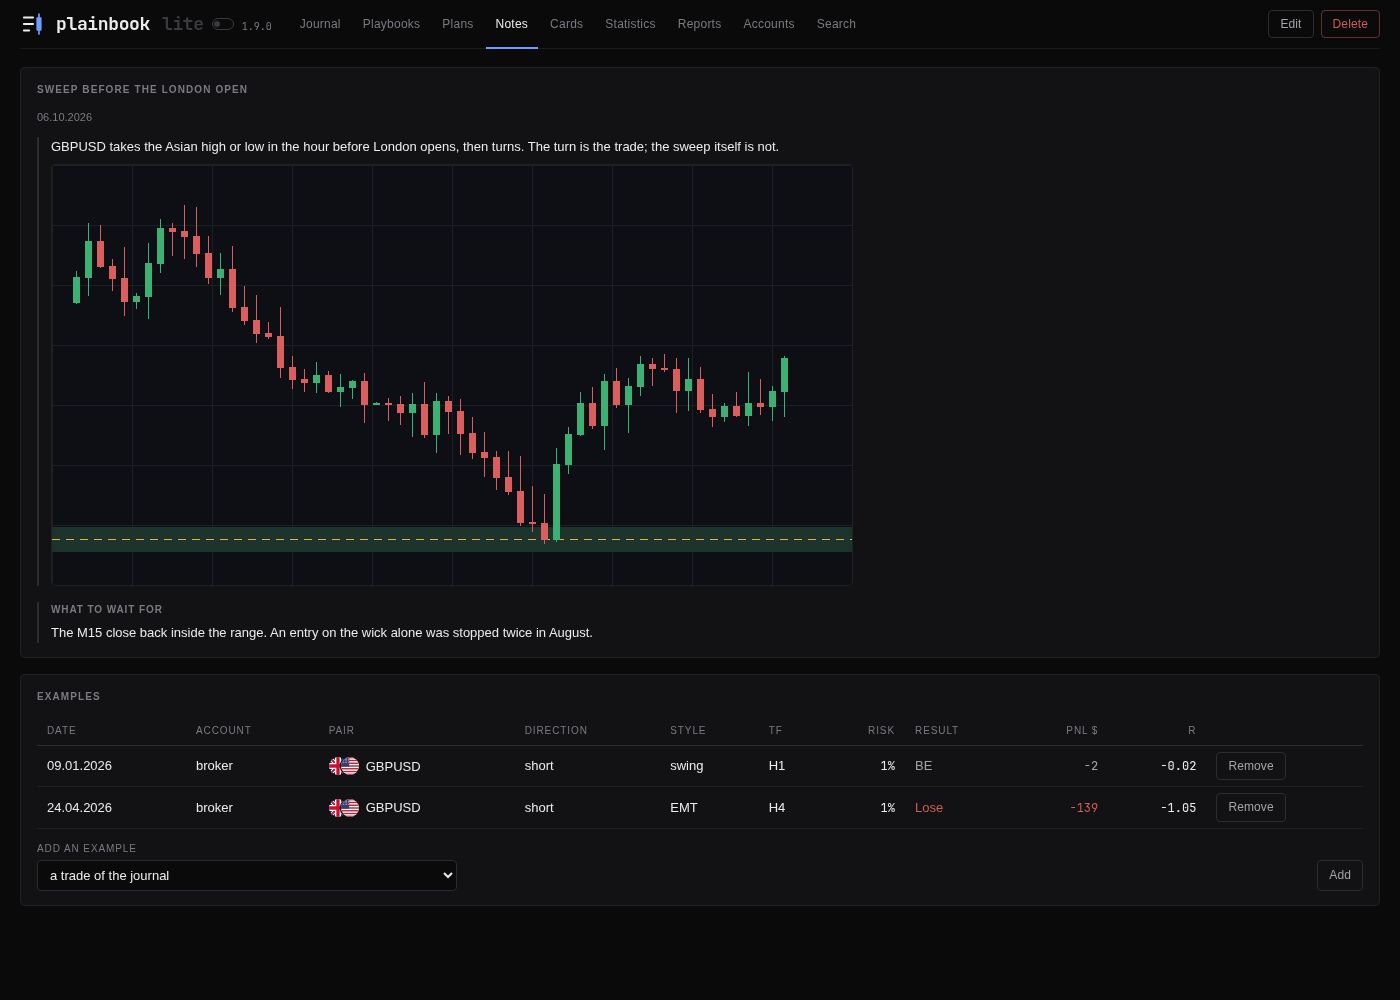Image resolution: width=1400 pixels, height=1000 pixels.
Task: Open the Reports tab
Action: pos(699,24)
